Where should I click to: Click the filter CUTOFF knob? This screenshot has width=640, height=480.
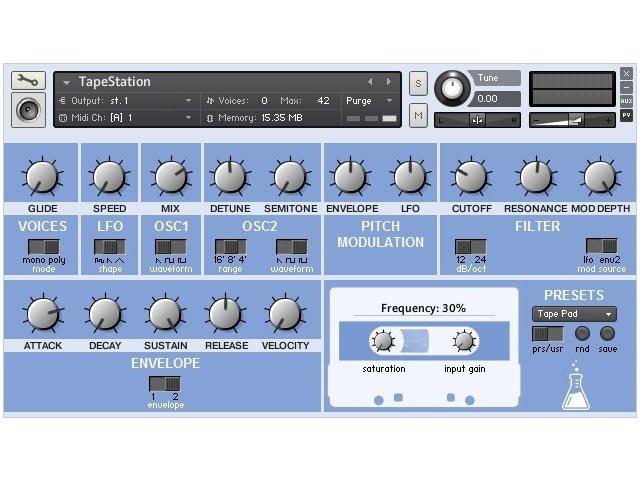coord(471,177)
